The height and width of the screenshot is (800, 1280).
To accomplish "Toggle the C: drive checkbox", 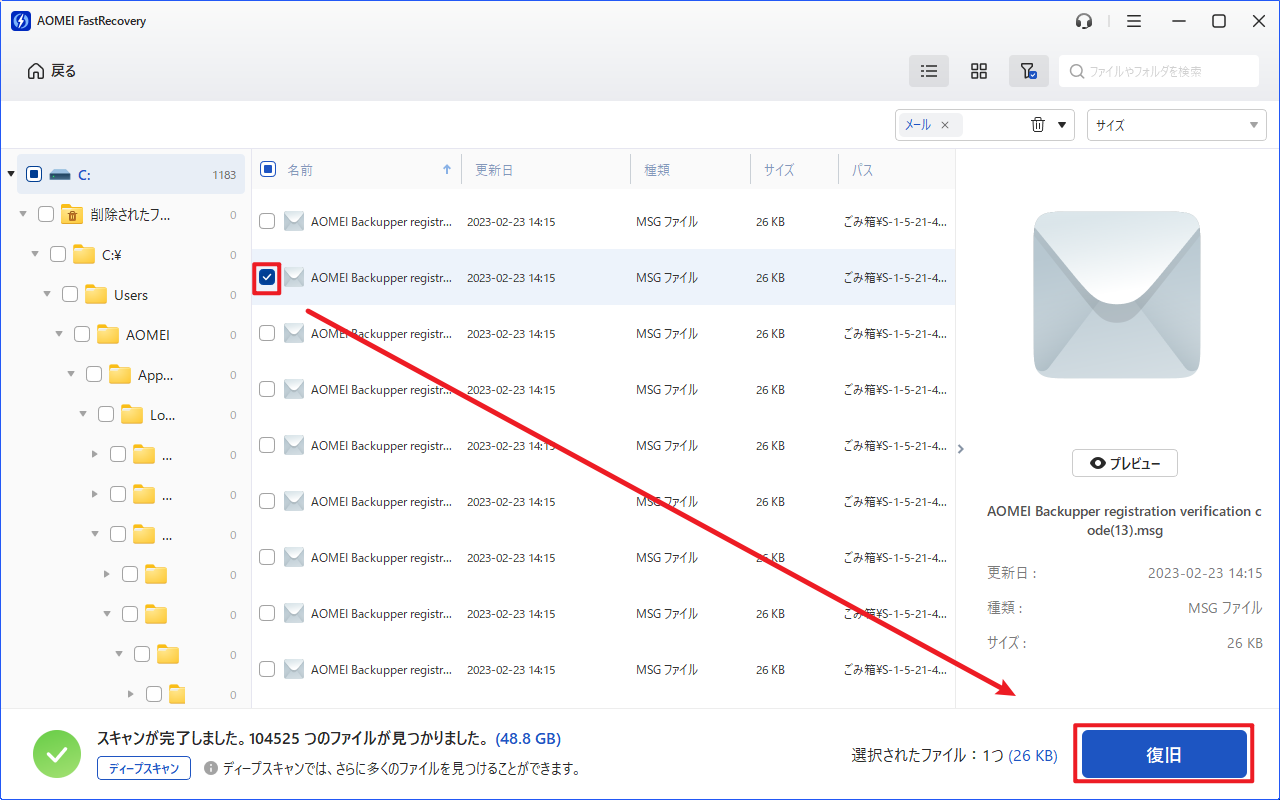I will [x=34, y=174].
